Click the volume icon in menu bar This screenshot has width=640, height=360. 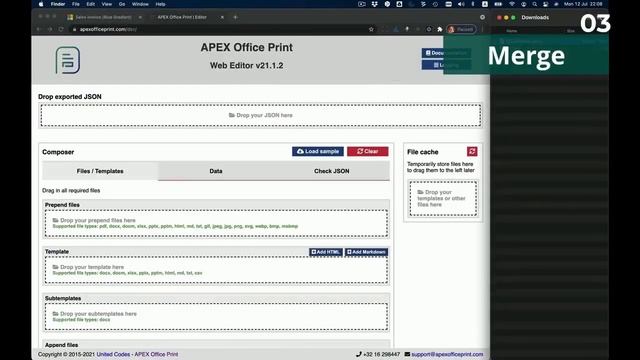coord(461,4)
